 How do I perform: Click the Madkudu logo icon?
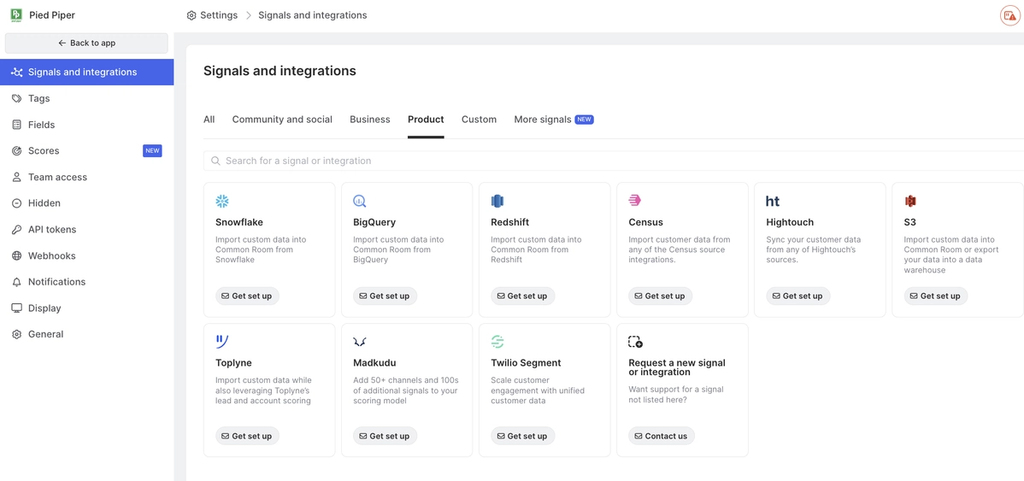point(360,342)
